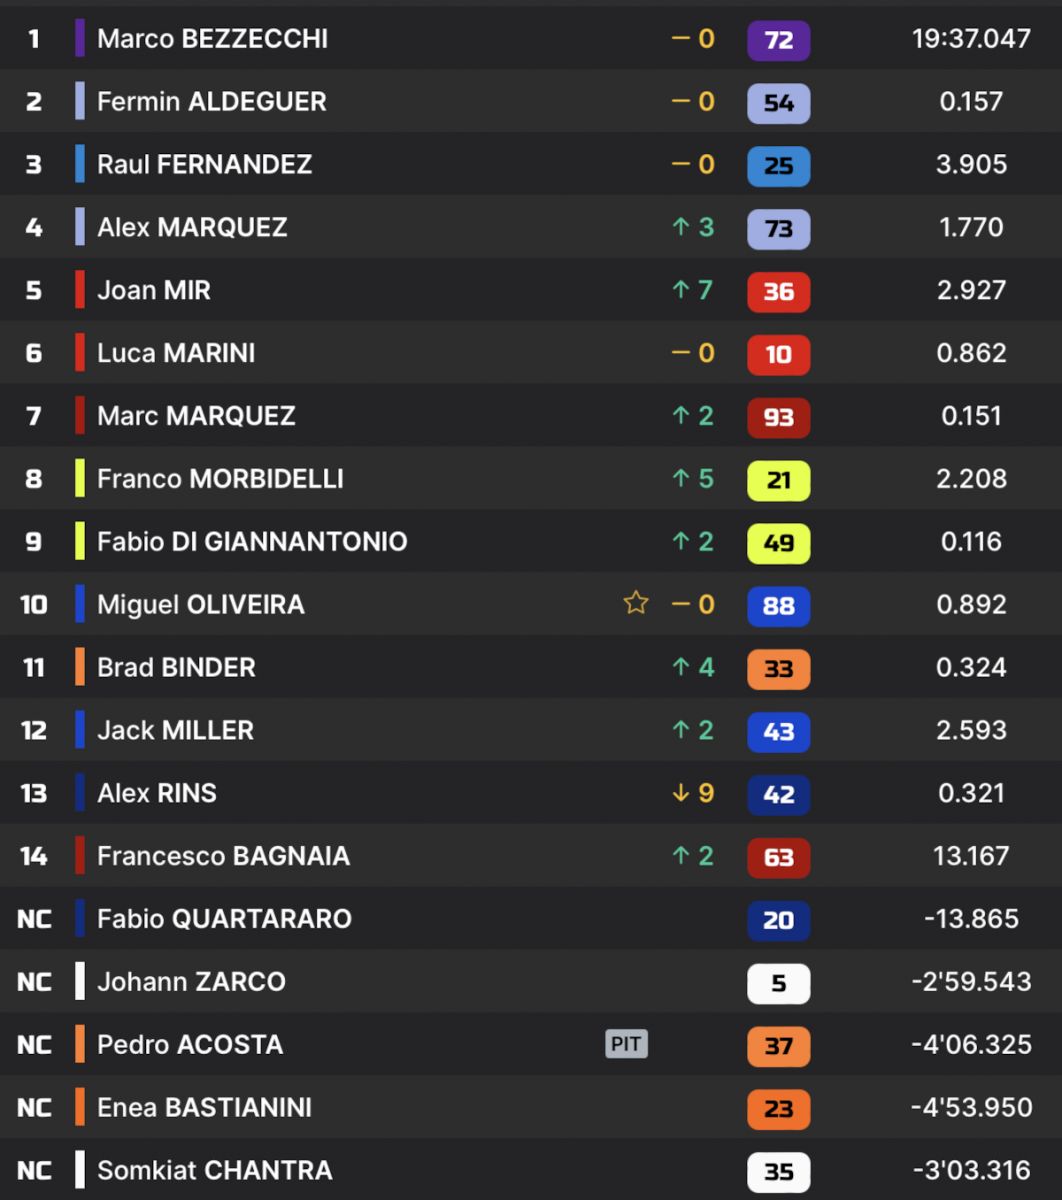This screenshot has width=1062, height=1200.
Task: Click the purple team color bar beside Bezzecchi
Action: point(80,39)
